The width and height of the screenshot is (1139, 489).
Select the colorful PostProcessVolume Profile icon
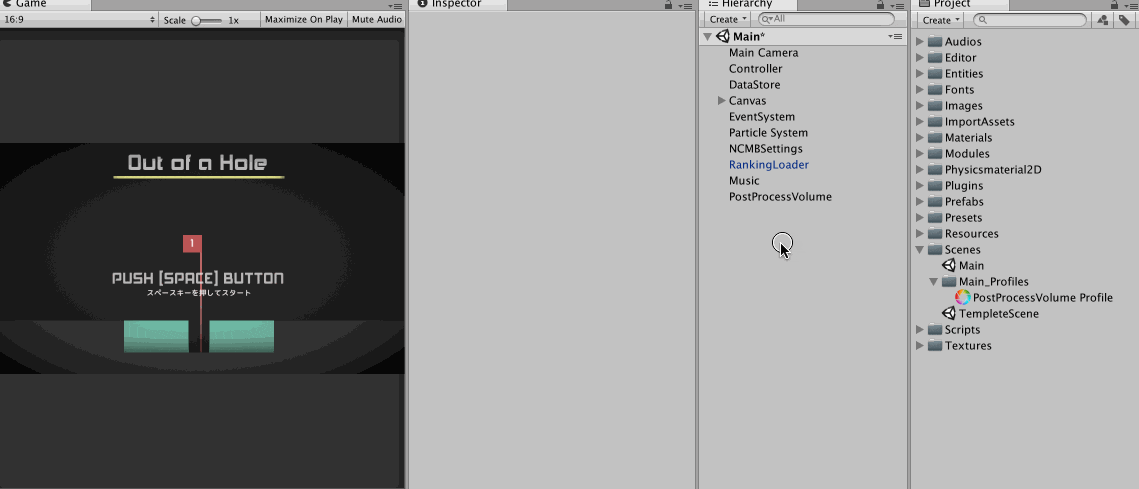[x=962, y=298]
